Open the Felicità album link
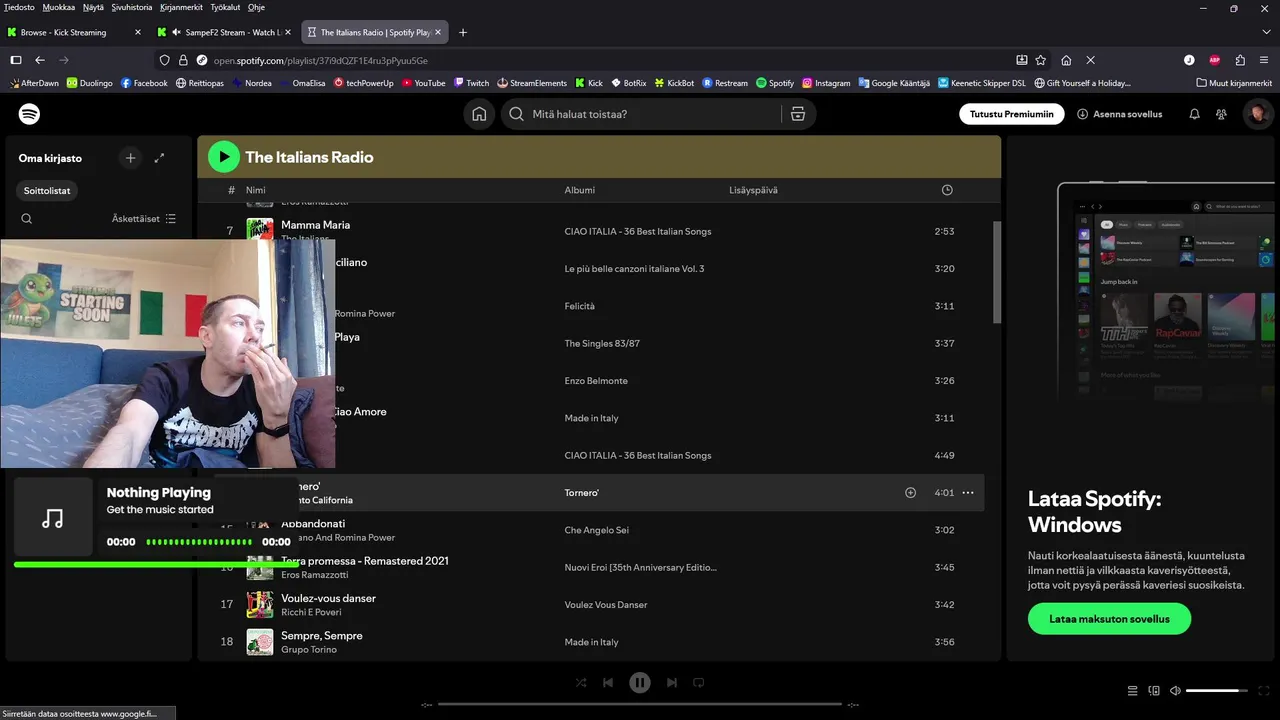Screen dimensions: 1280x720 click(579, 306)
